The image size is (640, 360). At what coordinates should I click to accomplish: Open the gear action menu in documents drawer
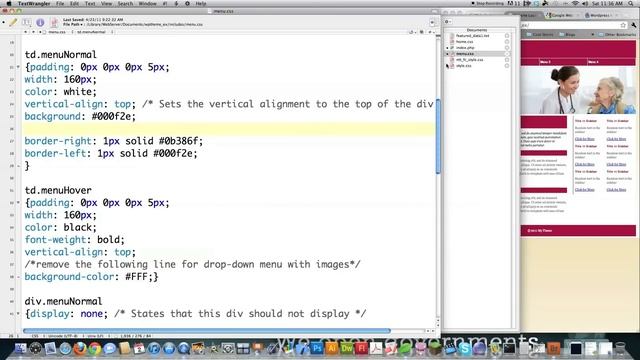(x=448, y=22)
